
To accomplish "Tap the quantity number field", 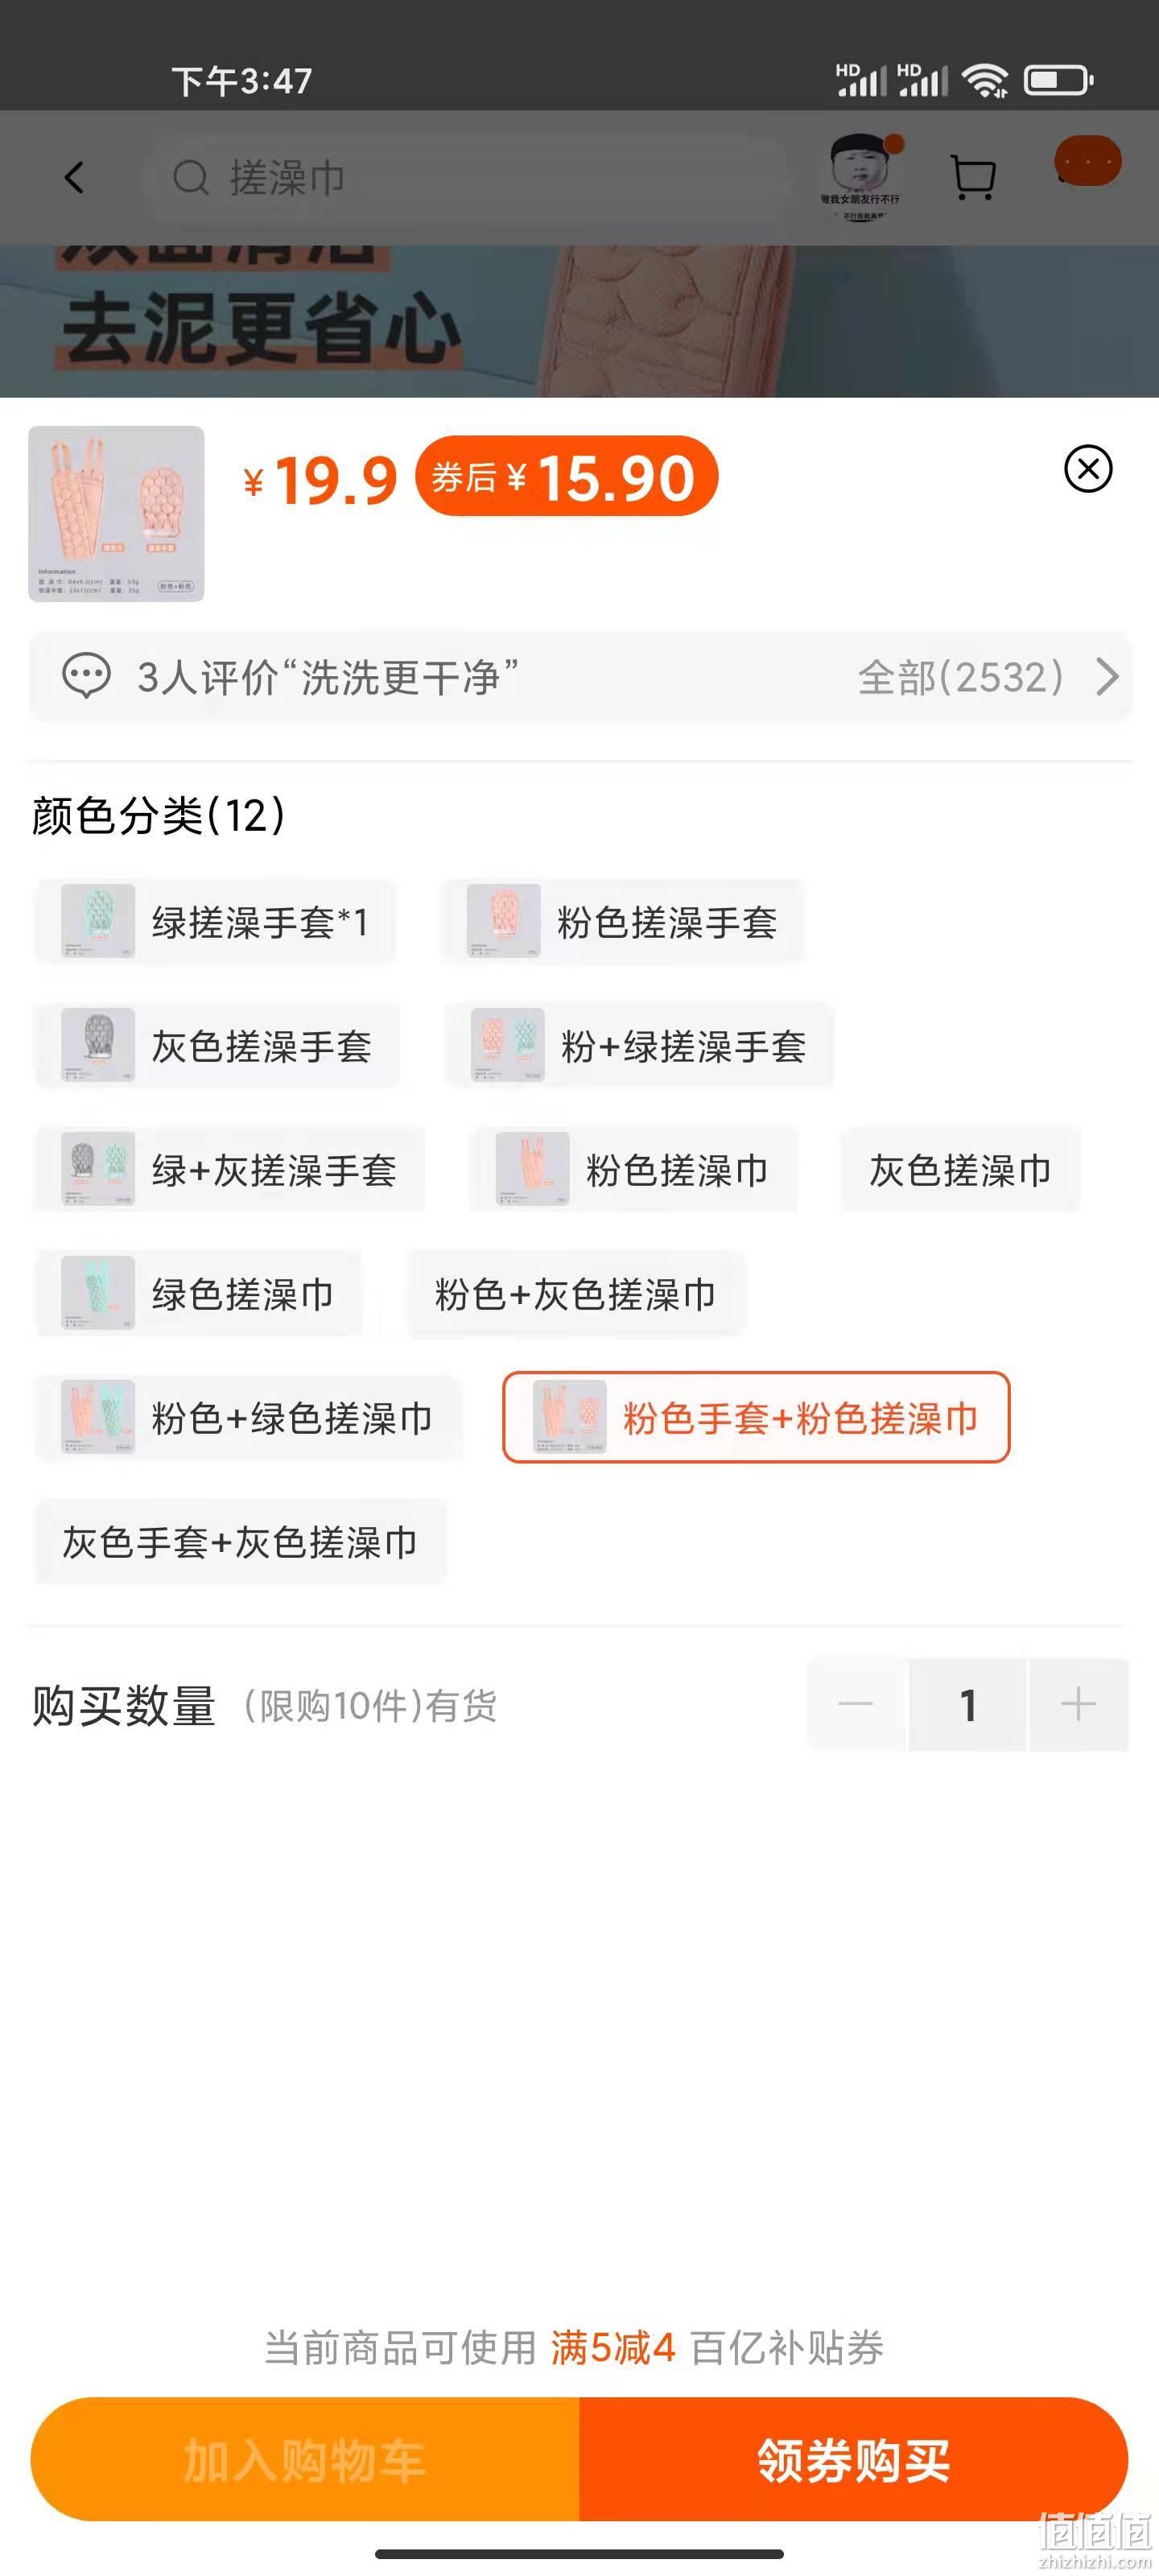I will click(x=967, y=1704).
